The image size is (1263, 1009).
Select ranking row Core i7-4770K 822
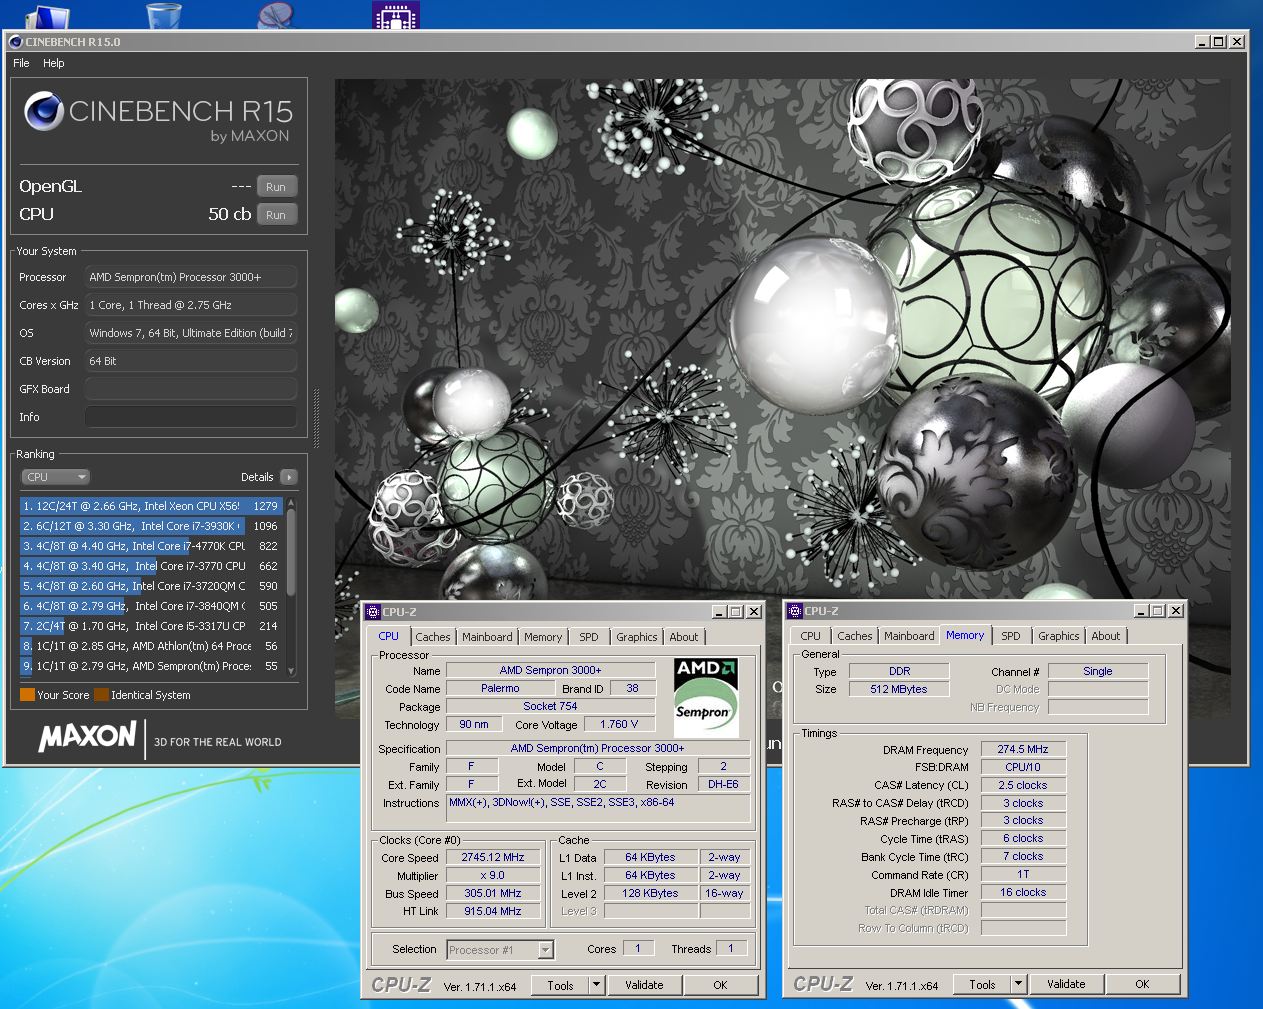pos(151,546)
